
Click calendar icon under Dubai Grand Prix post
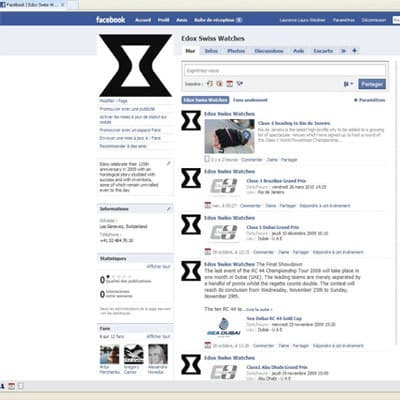(x=208, y=252)
